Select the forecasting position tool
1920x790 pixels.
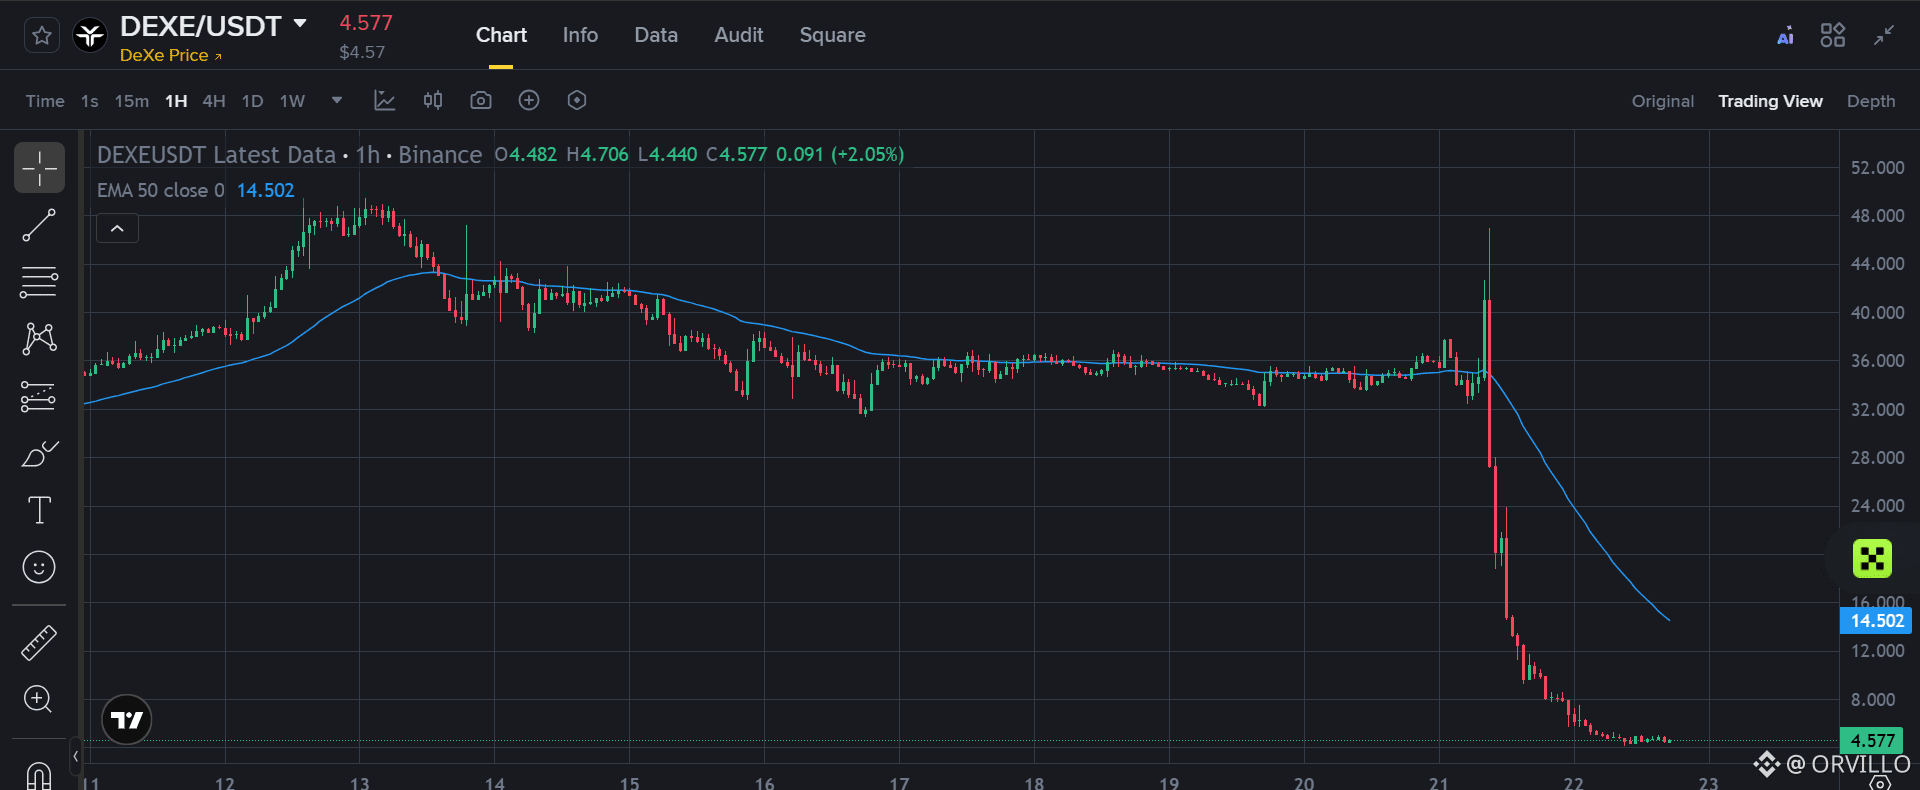pyautogui.click(x=39, y=397)
